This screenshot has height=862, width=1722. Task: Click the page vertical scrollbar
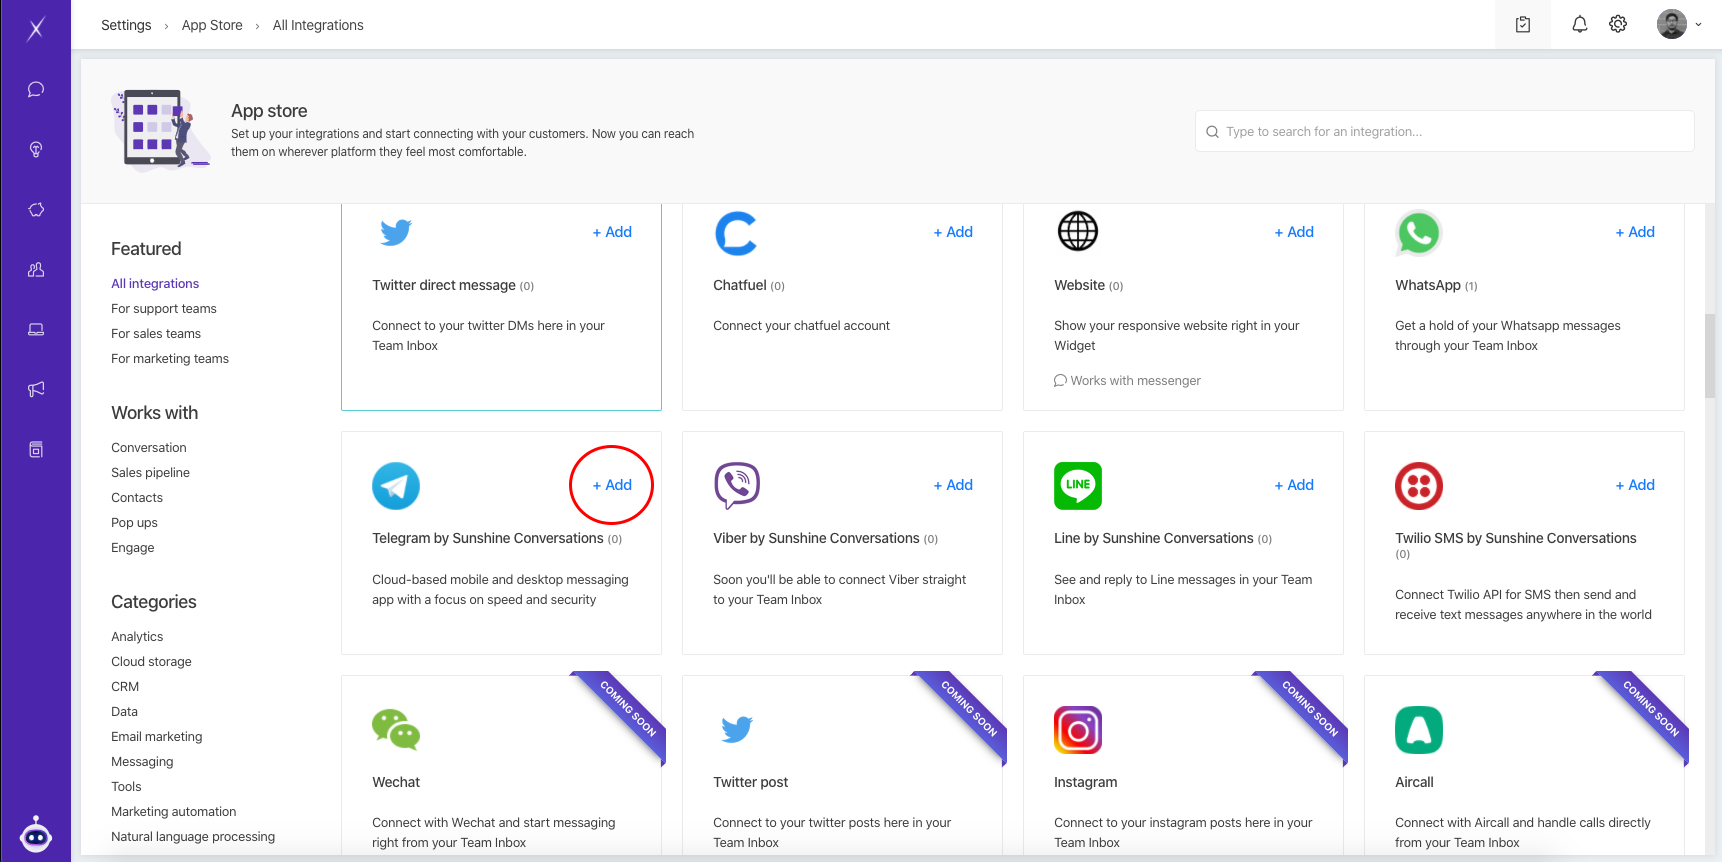(1710, 355)
